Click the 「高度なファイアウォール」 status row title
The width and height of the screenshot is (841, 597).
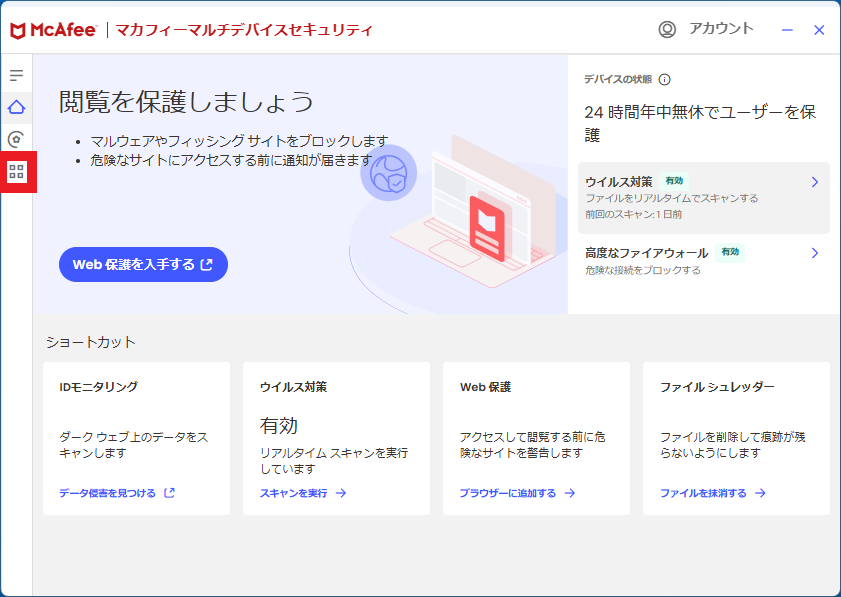[647, 253]
